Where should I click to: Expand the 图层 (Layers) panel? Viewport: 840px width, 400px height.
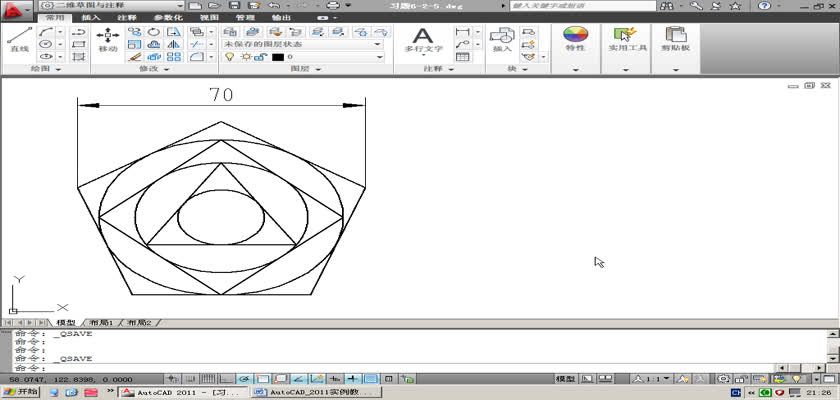pos(306,69)
